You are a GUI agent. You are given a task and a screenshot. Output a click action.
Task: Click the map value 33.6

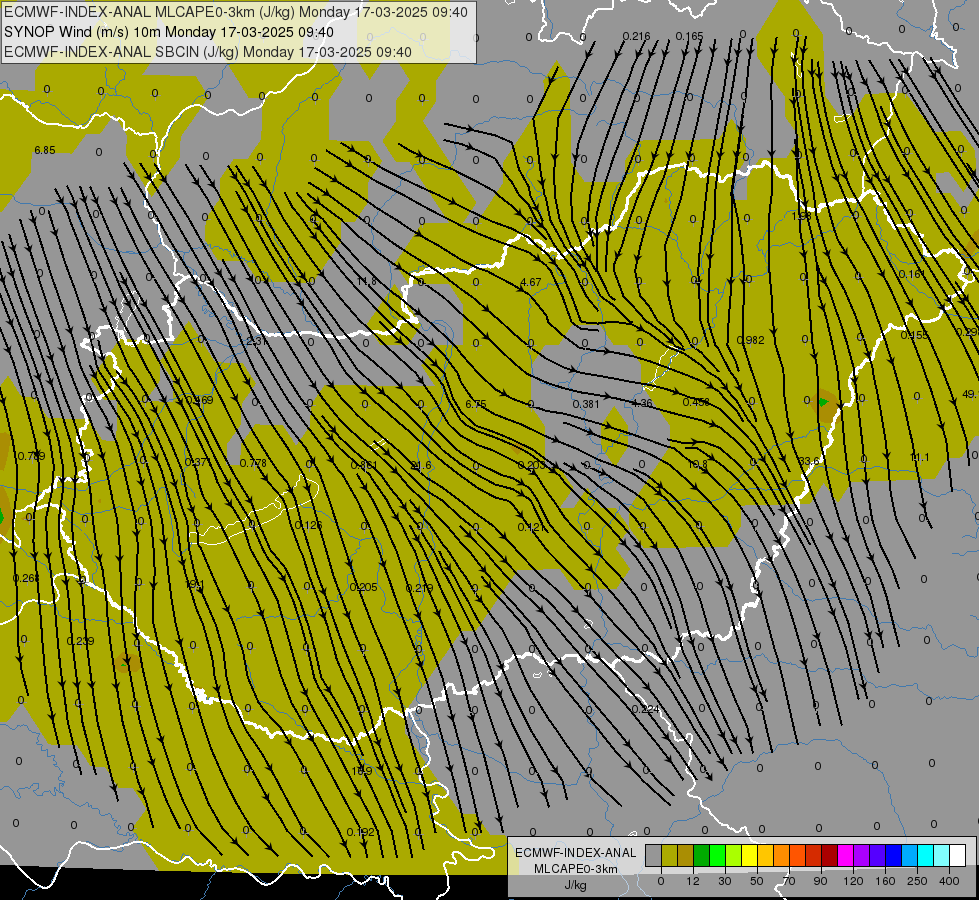click(809, 461)
